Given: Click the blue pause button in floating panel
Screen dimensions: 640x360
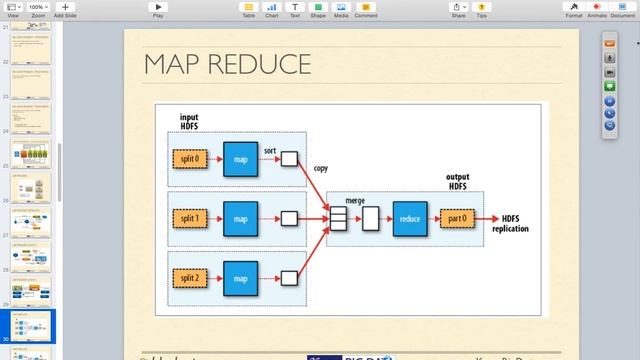Looking at the screenshot, I should 610,101.
